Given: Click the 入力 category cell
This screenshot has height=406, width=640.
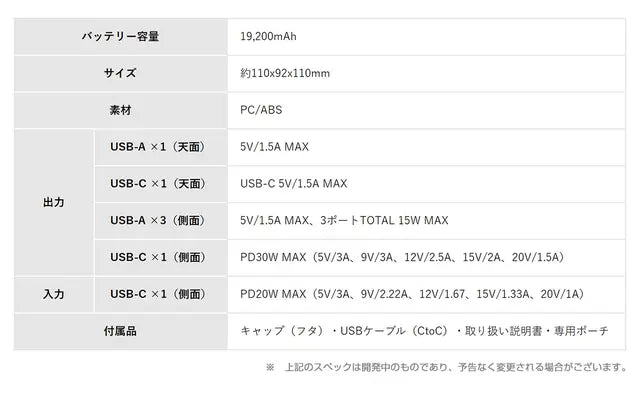Looking at the screenshot, I should click(x=53, y=294).
